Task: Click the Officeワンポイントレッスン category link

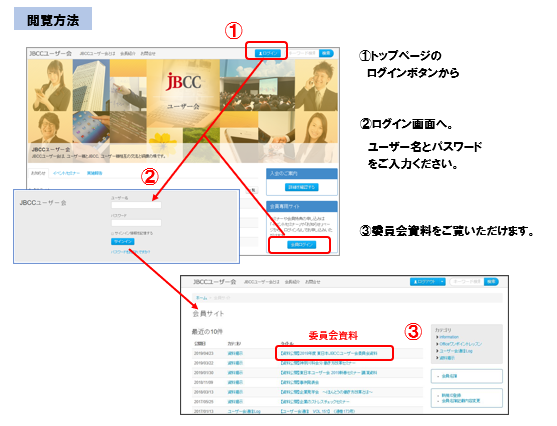Action: (461, 344)
